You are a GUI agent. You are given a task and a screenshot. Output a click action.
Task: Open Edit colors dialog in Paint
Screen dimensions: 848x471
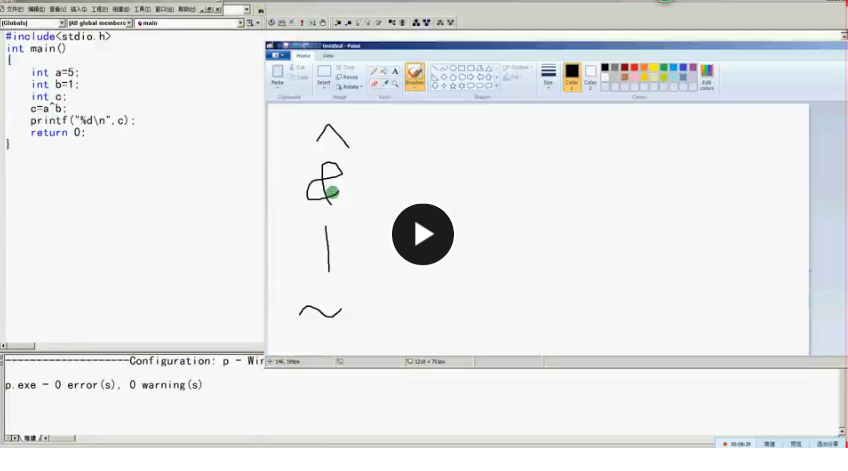point(707,76)
